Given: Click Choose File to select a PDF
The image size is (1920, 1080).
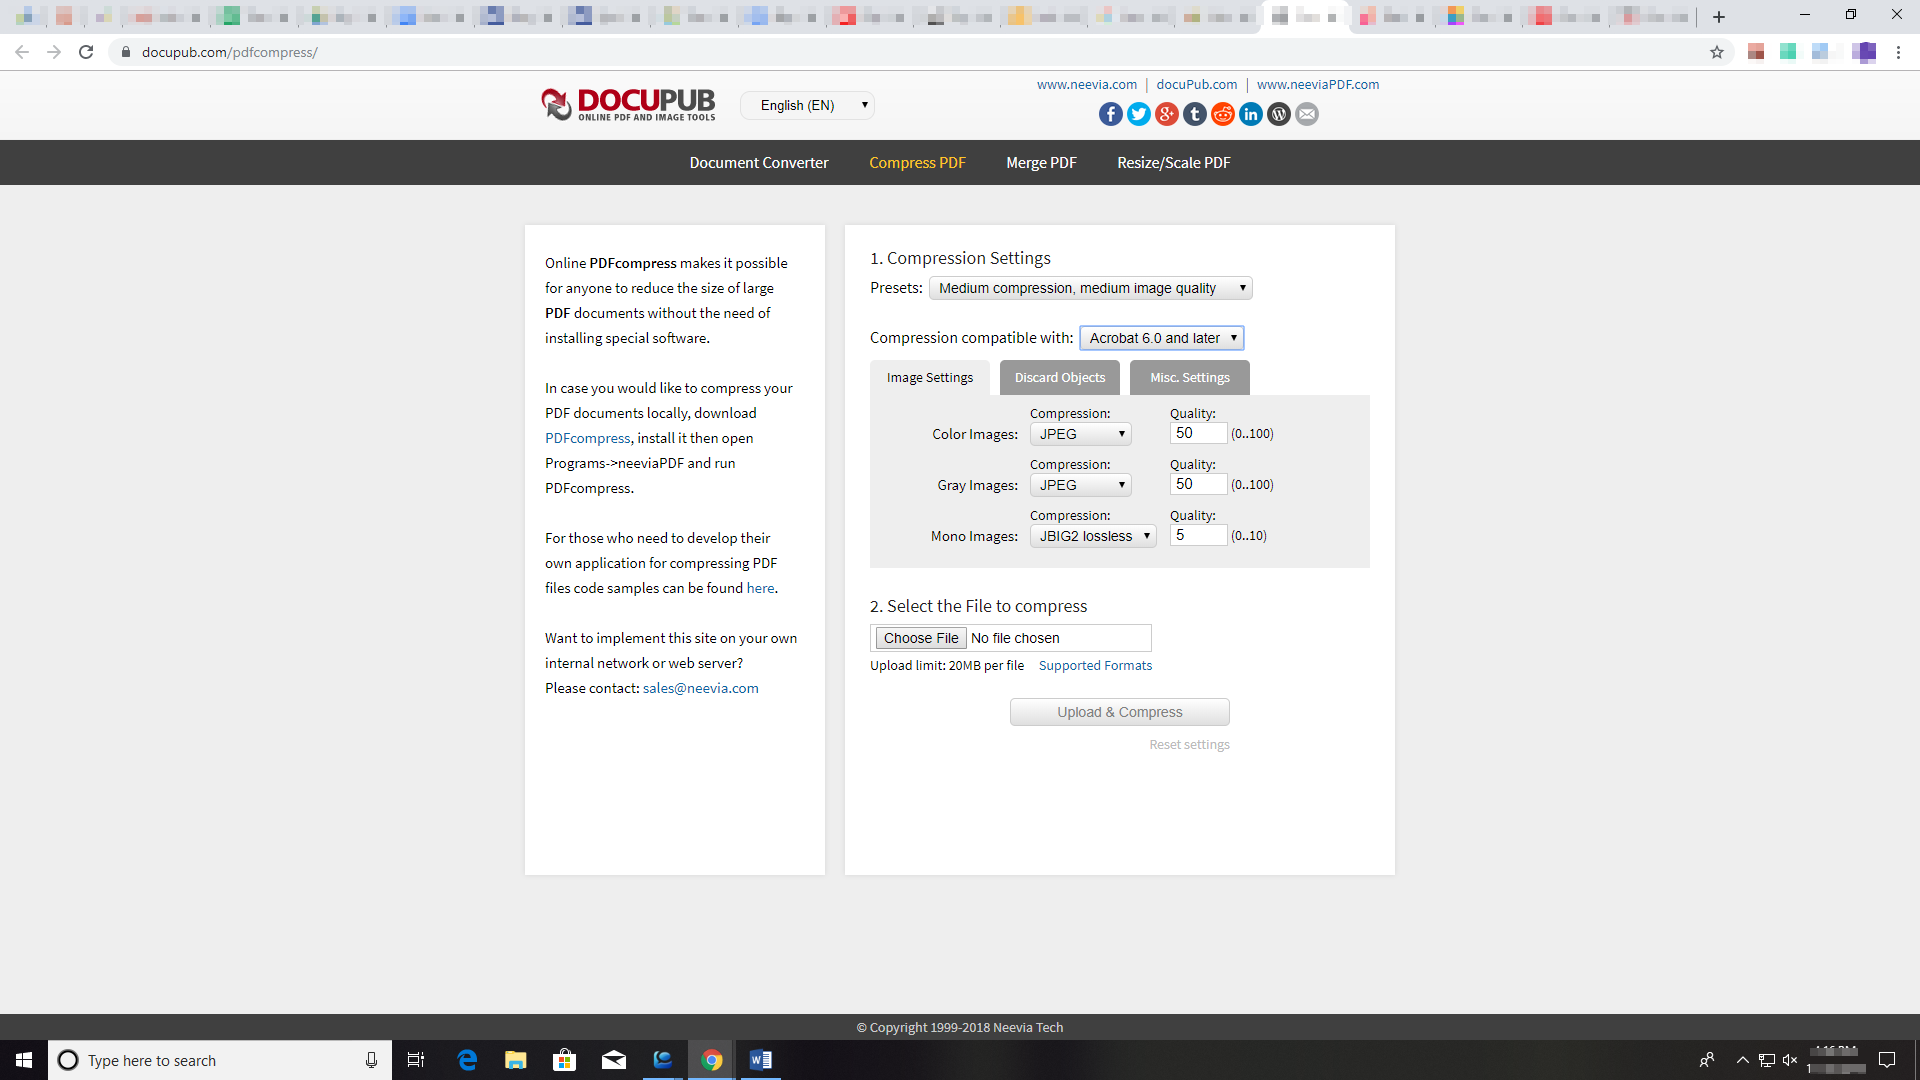Looking at the screenshot, I should 919,637.
